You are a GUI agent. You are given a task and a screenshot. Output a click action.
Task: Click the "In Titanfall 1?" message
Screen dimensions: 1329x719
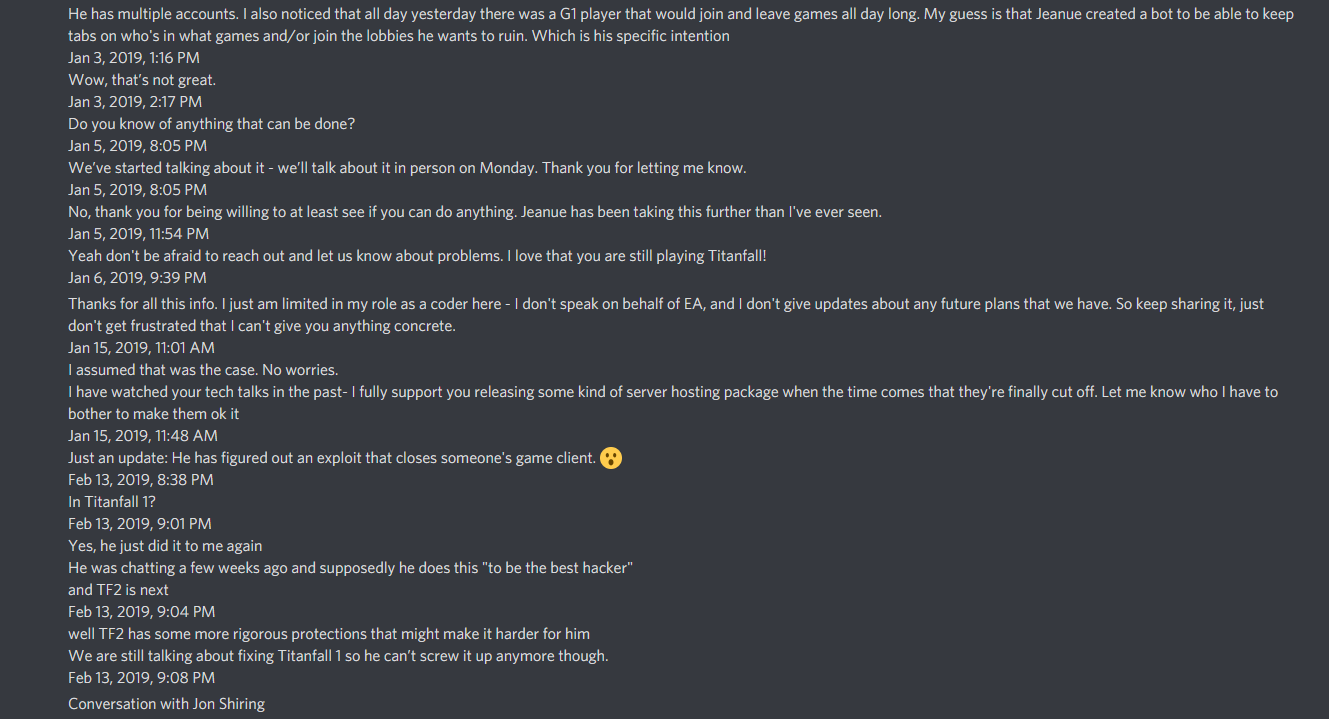(x=112, y=502)
